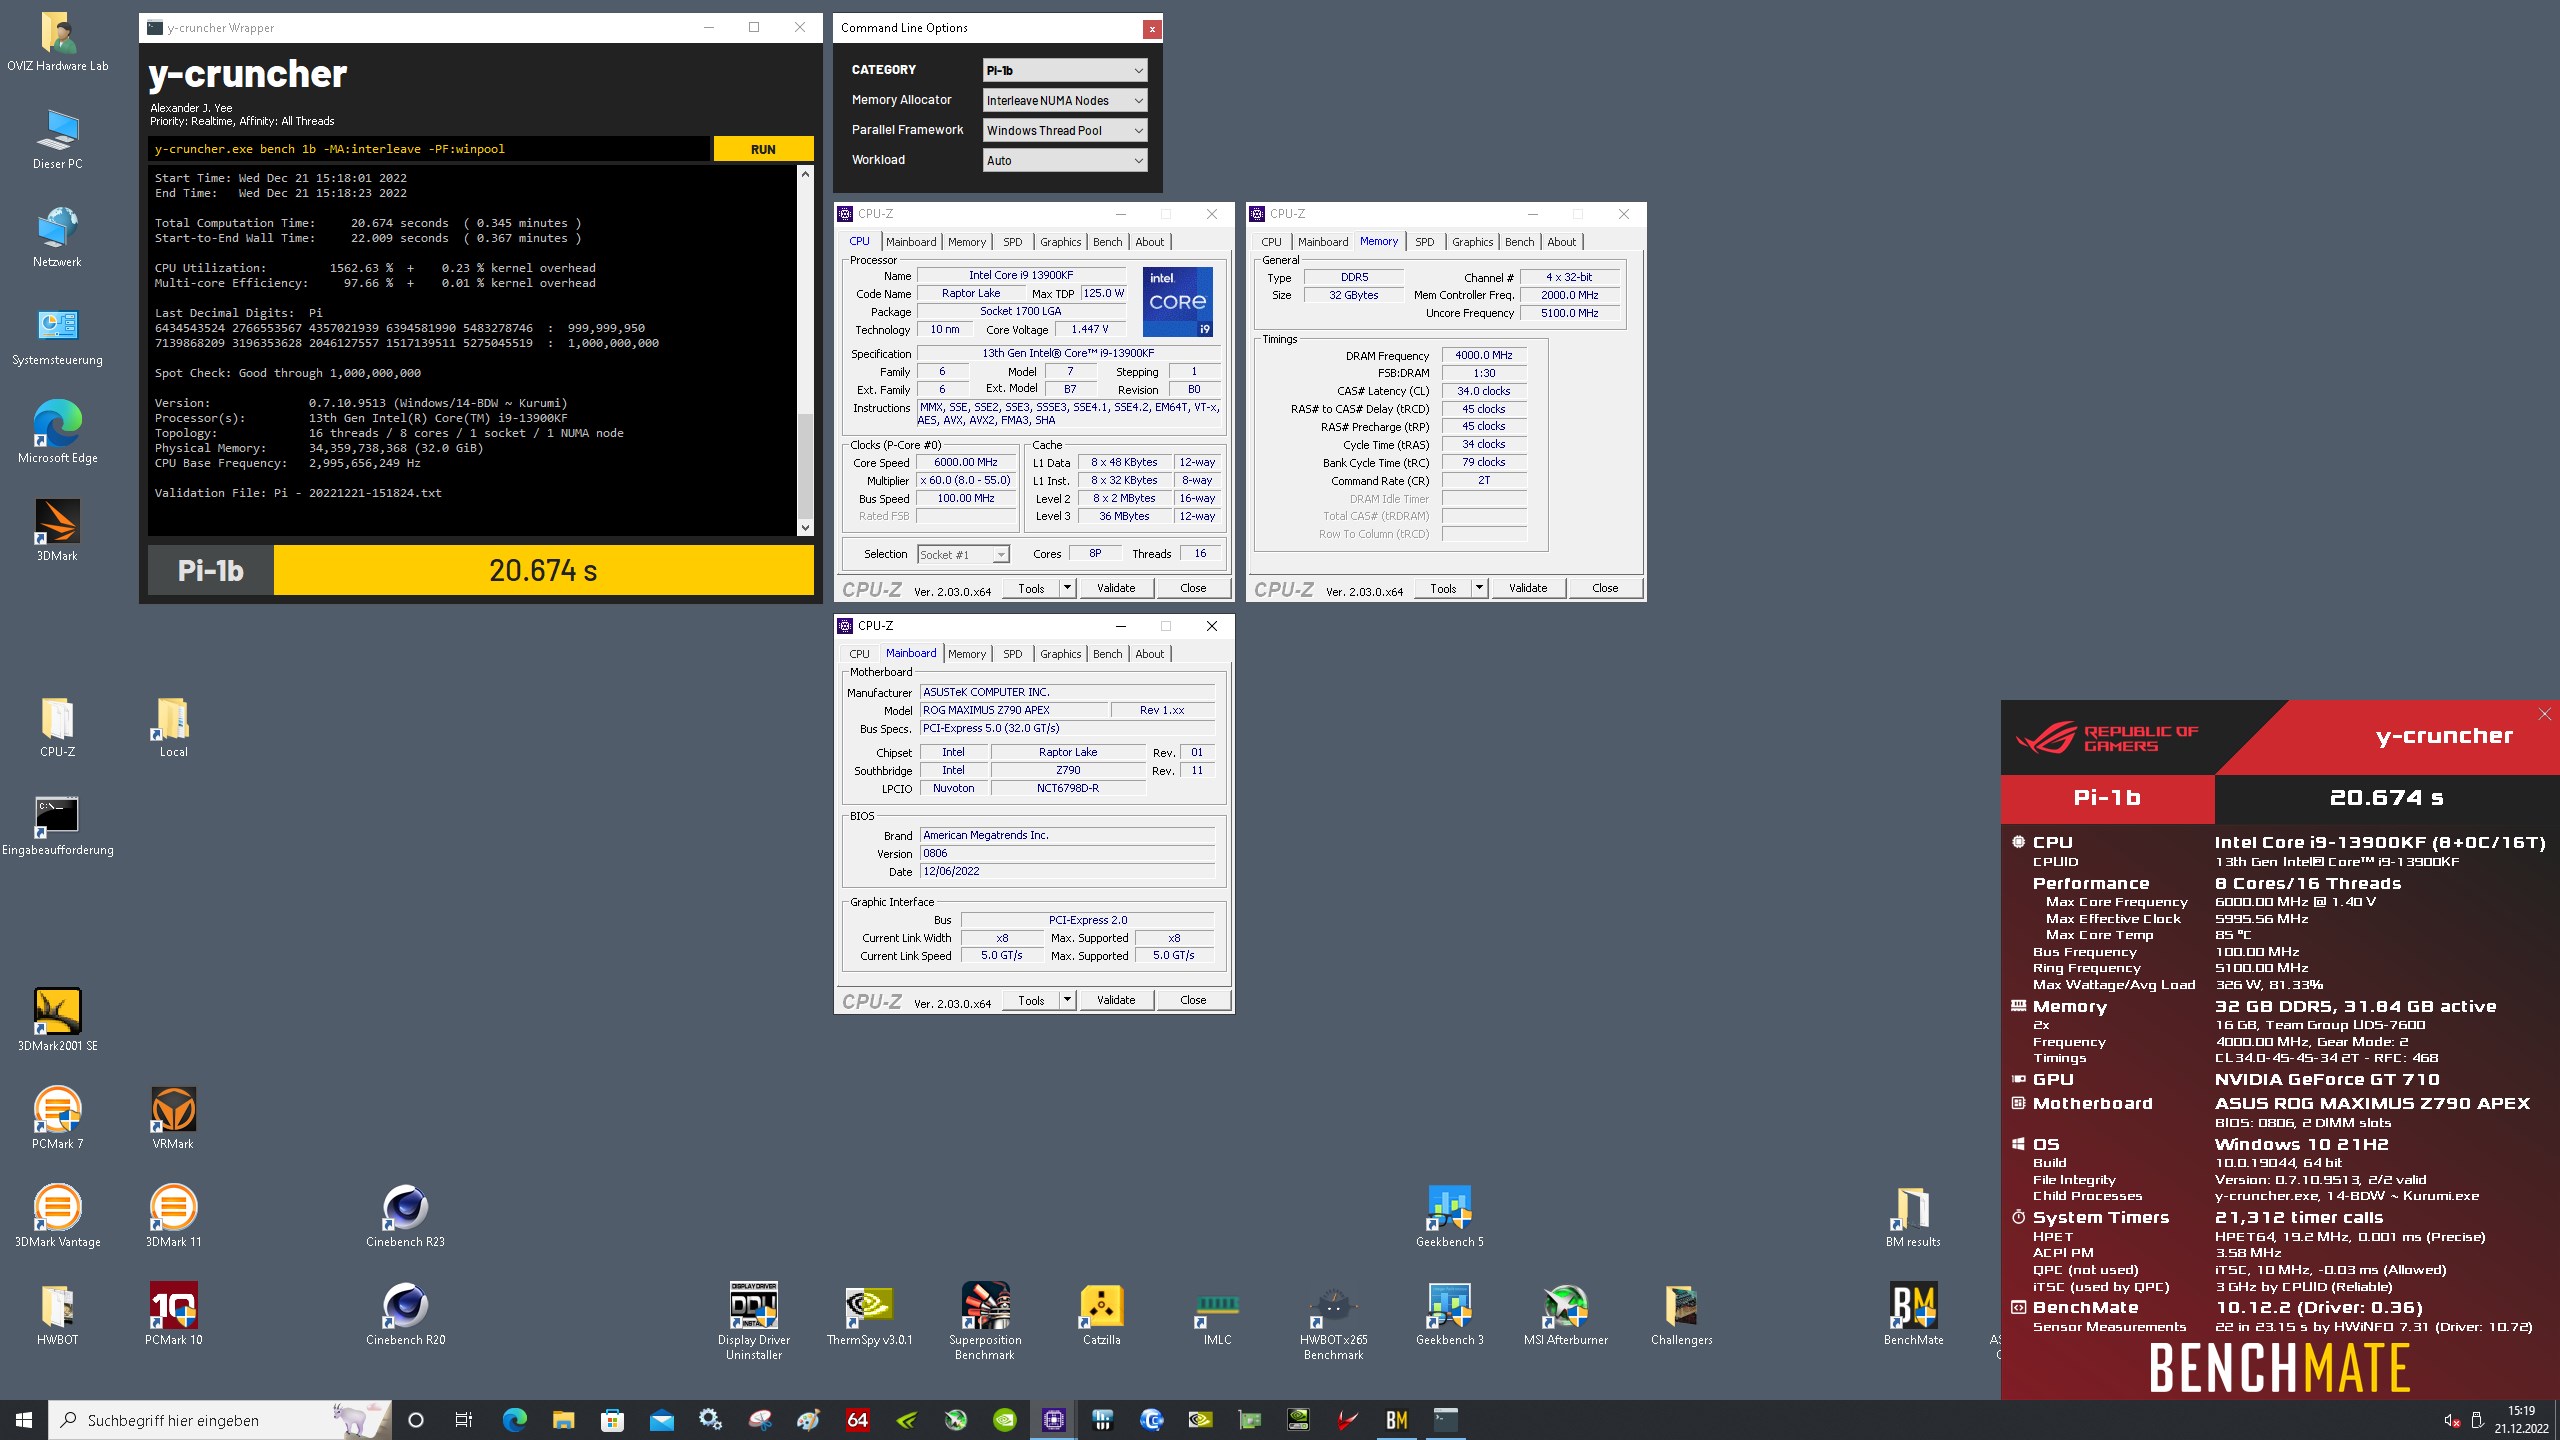Select the Microsoft Edge desktop icon
This screenshot has height=1440, width=2560.
[57, 432]
